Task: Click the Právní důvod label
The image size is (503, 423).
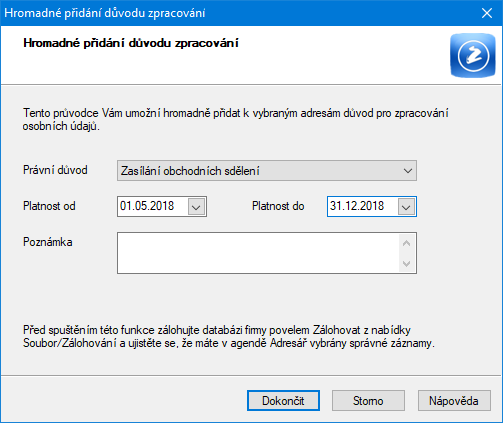Action: [x=55, y=170]
